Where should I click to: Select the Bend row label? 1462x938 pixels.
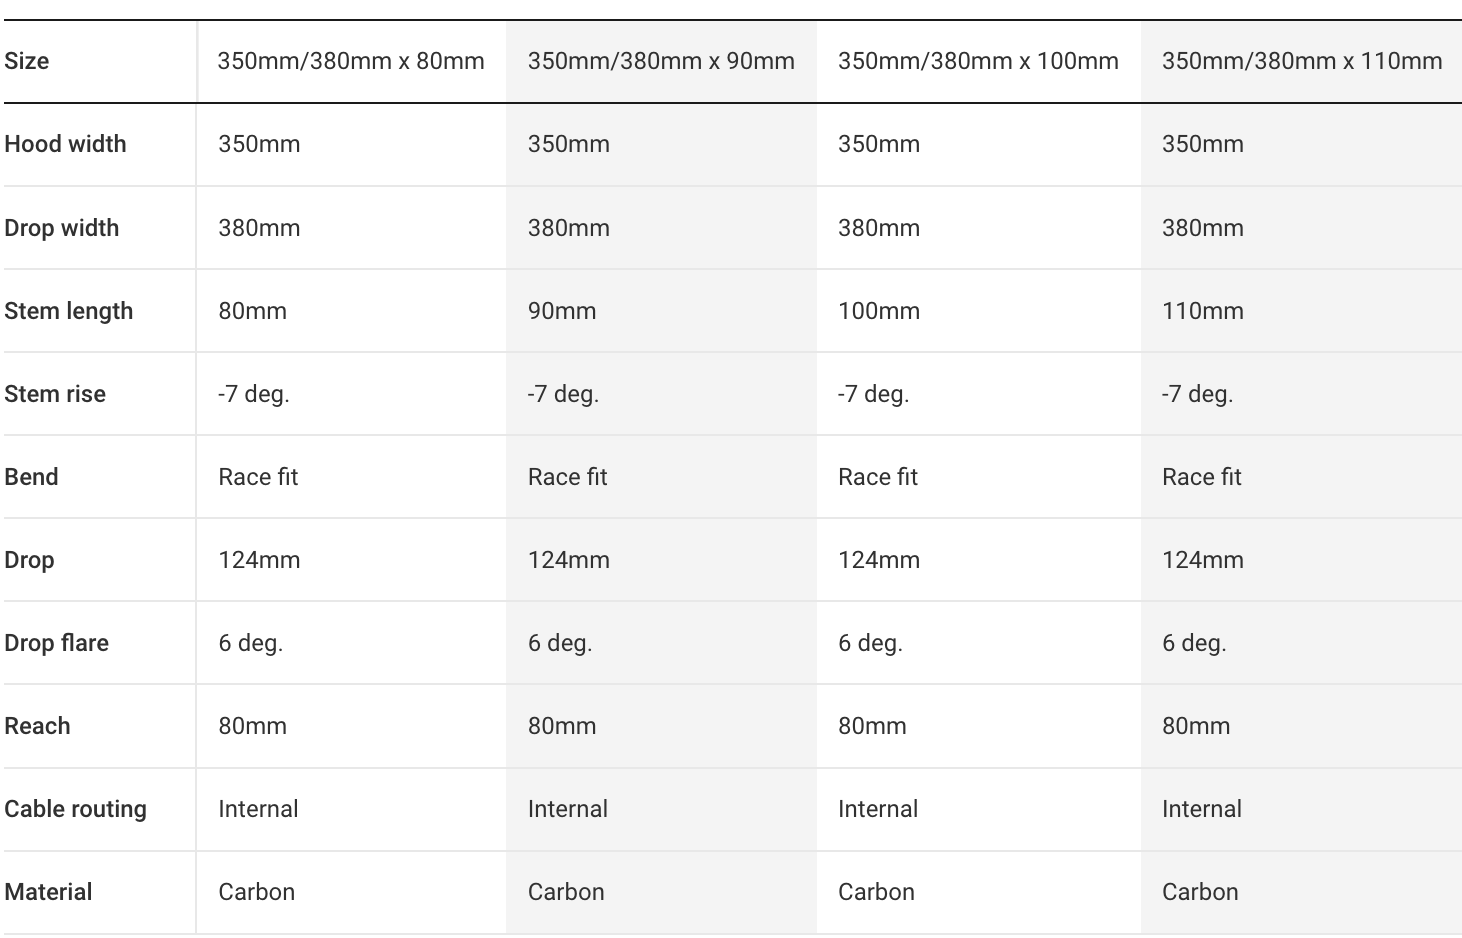coord(31,477)
